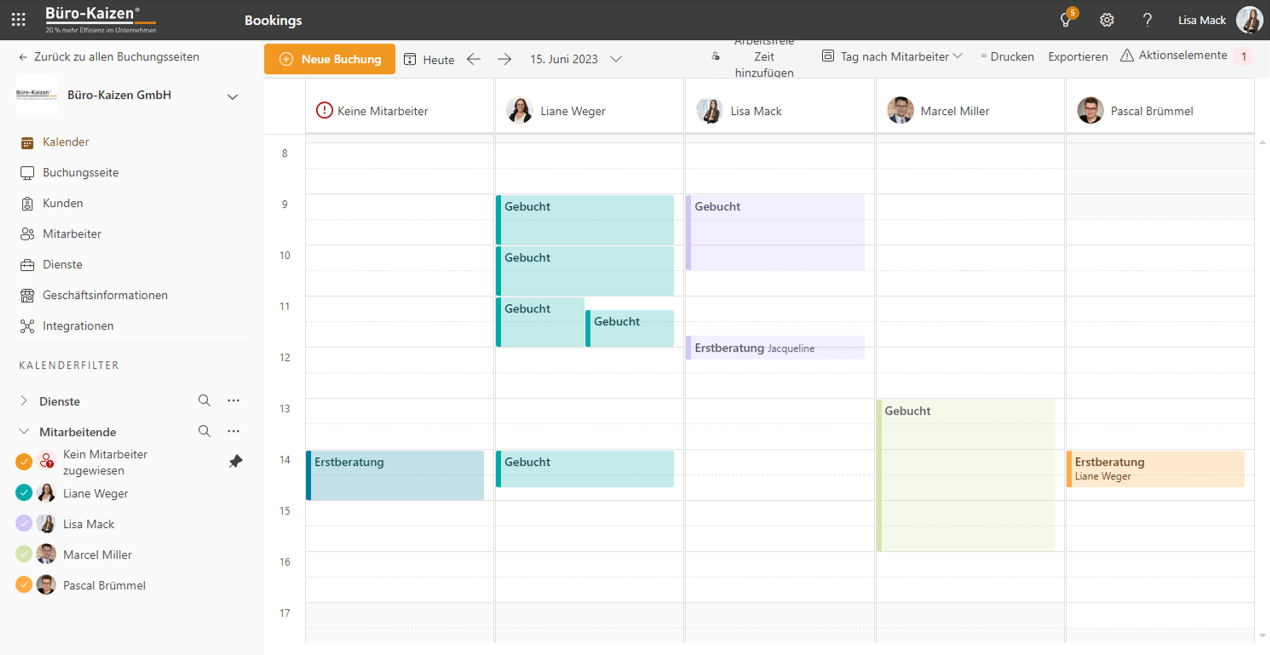This screenshot has height=655, width=1270.
Task: Disable Marcel Miller's calendar visibility toggle
Action: (22, 554)
